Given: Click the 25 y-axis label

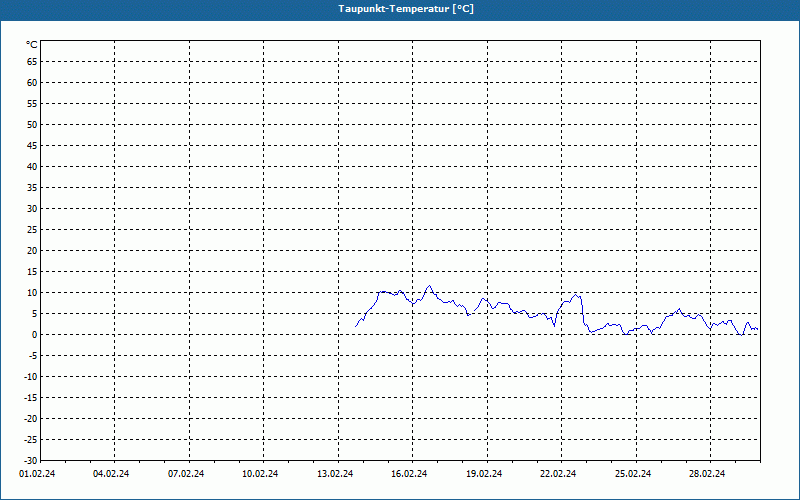Looking at the screenshot, I should (x=32, y=230).
